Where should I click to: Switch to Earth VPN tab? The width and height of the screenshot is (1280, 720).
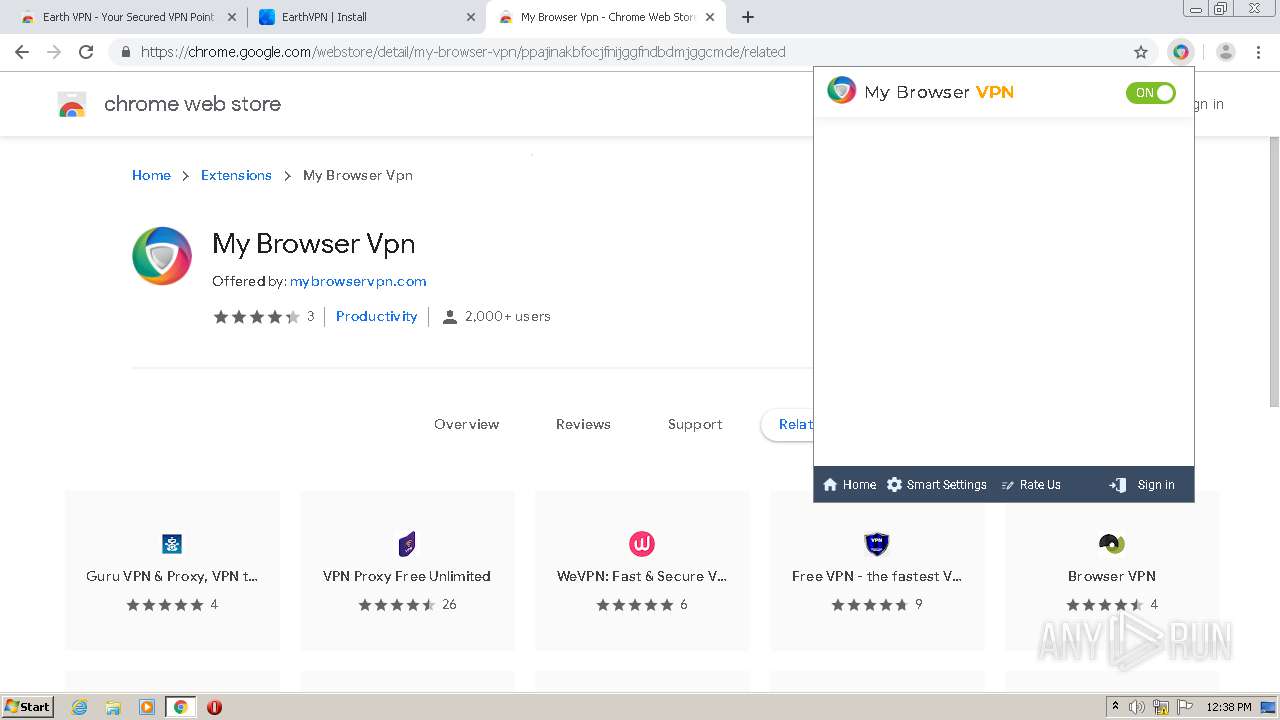(x=128, y=17)
